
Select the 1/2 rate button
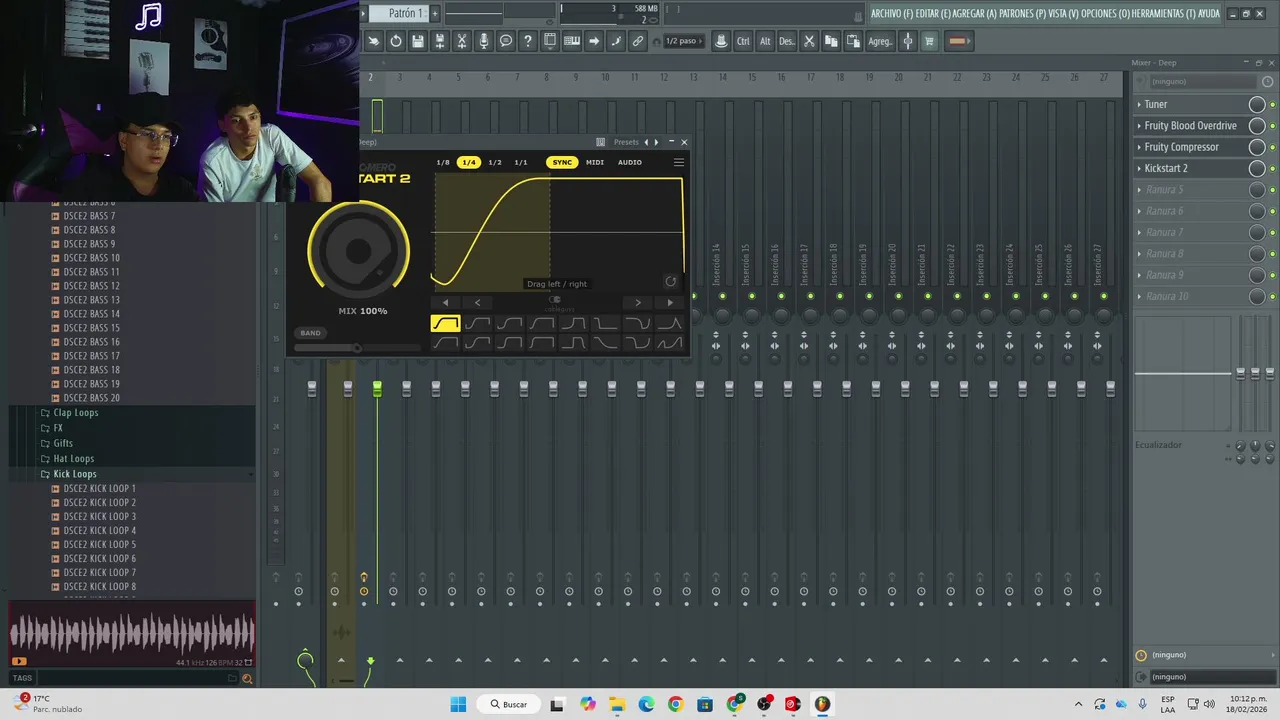pyautogui.click(x=495, y=162)
